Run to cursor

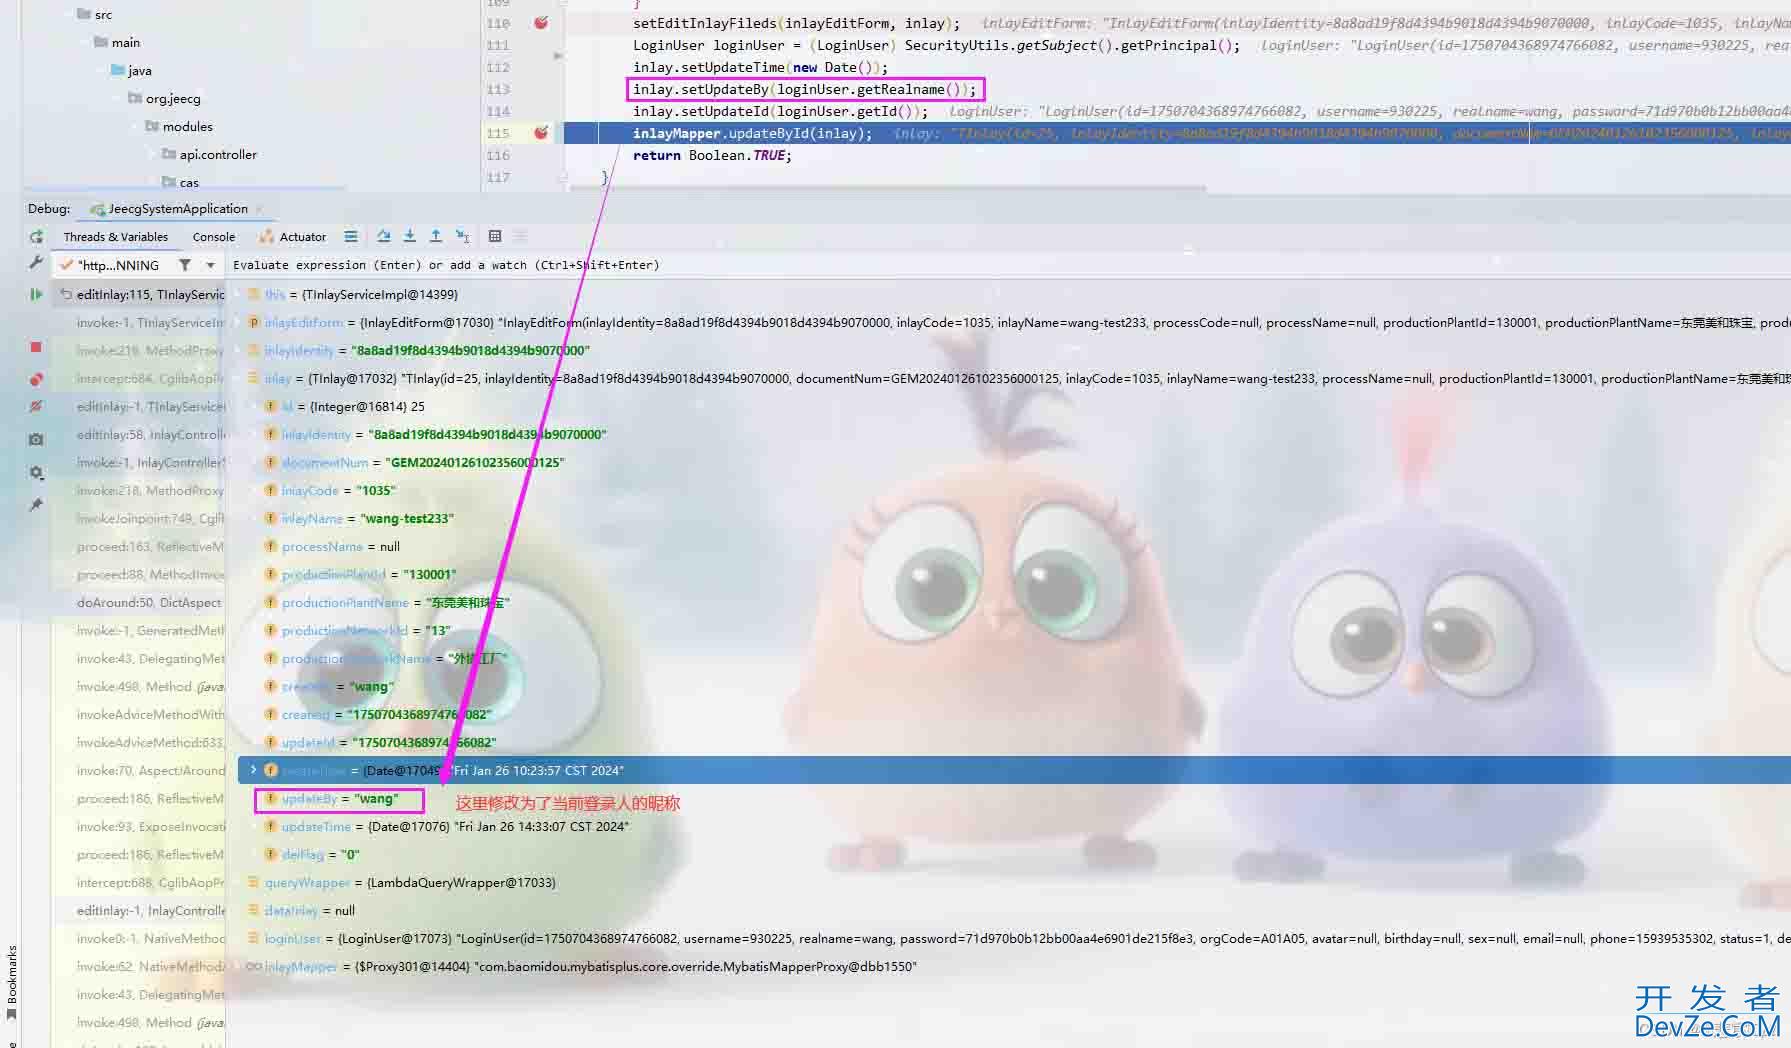point(463,237)
